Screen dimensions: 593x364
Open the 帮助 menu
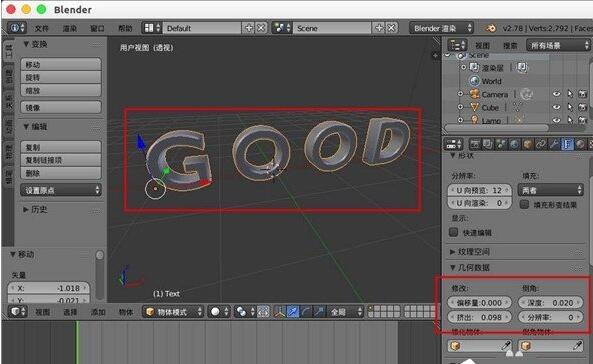click(125, 28)
